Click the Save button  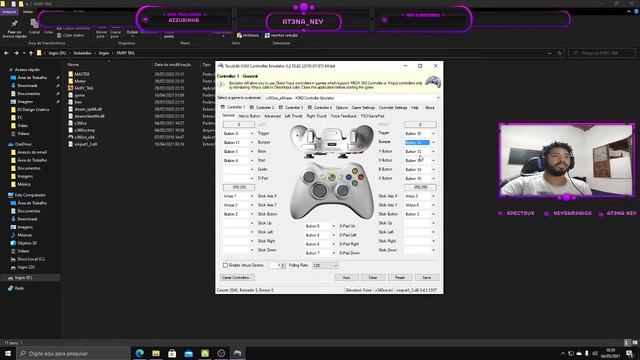click(x=427, y=278)
